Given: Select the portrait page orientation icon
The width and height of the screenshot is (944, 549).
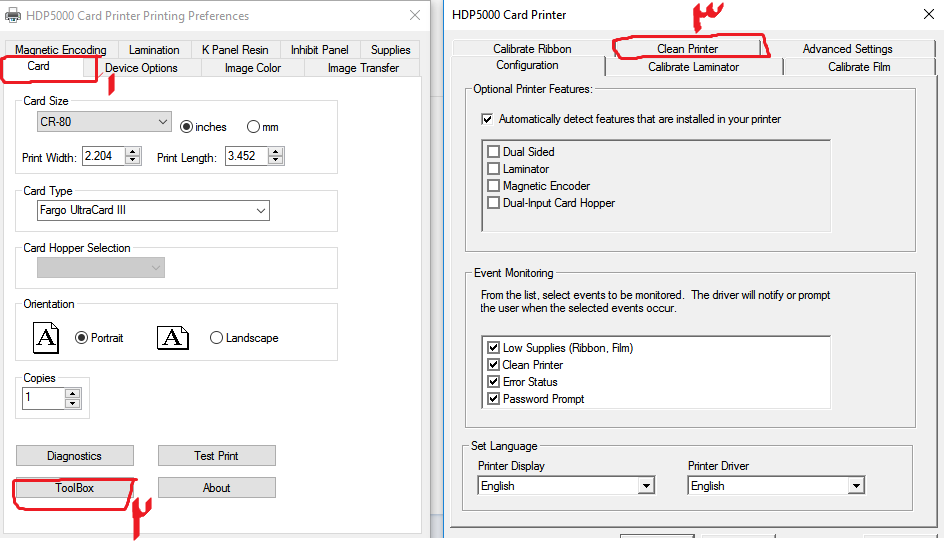Looking at the screenshot, I should [x=46, y=338].
